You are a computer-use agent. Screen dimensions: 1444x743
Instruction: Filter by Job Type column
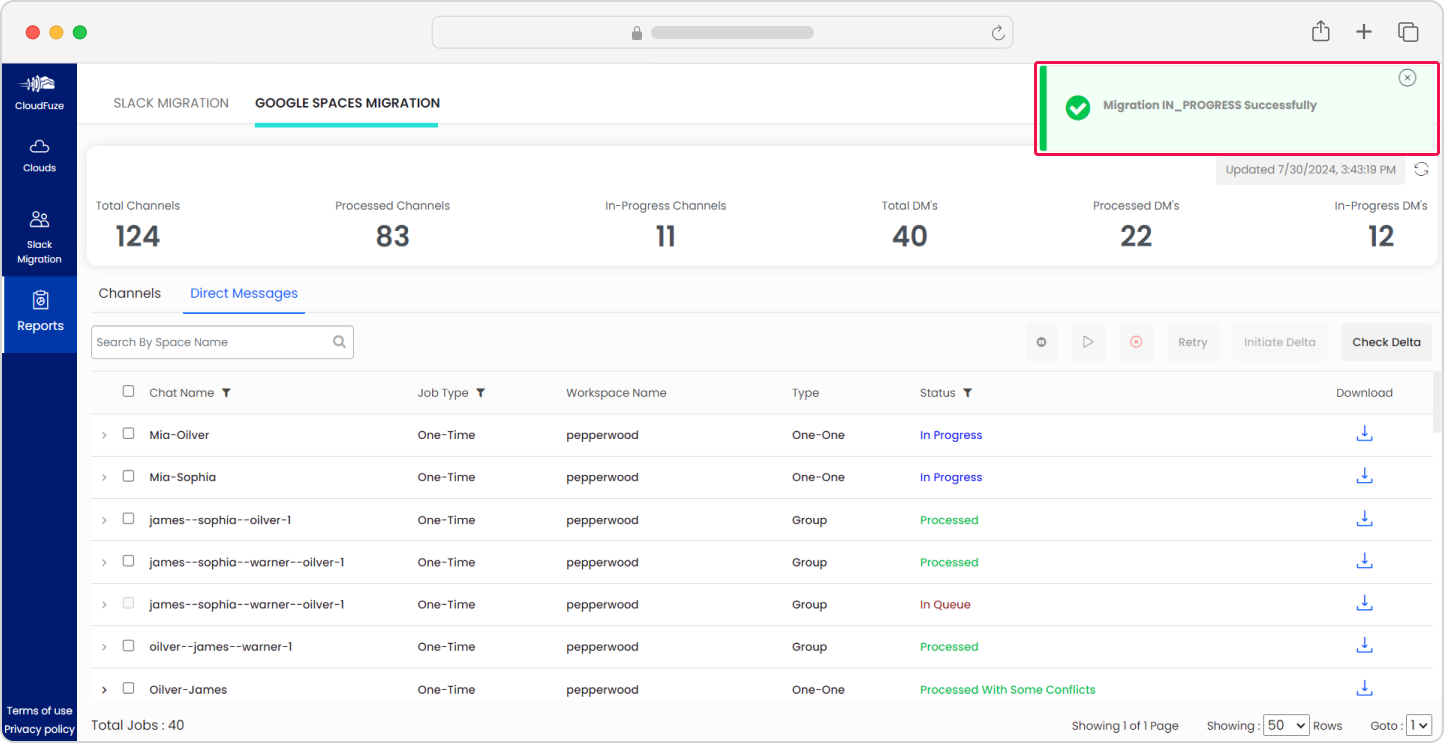point(481,393)
